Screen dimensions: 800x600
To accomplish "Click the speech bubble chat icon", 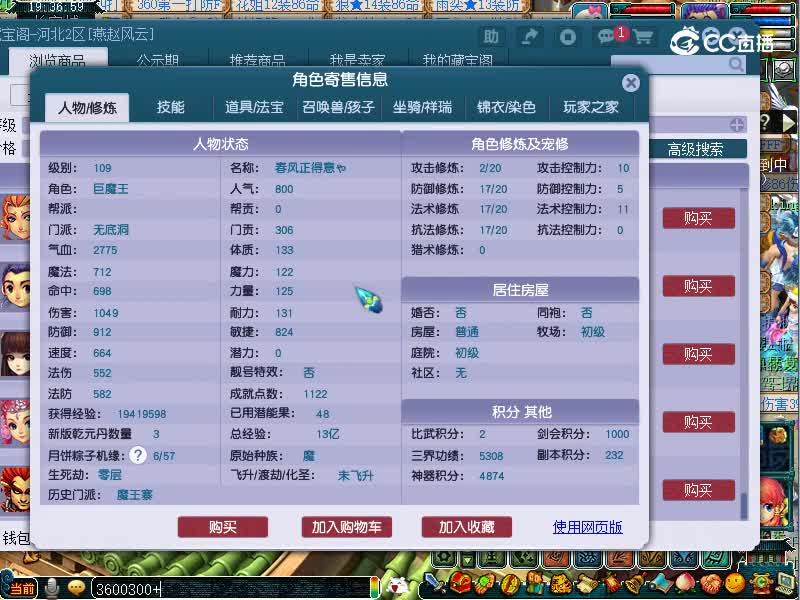I will 76,588.
